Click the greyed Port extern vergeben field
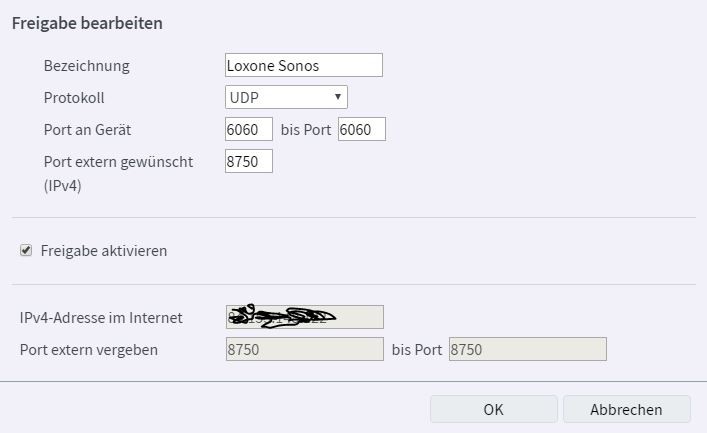Screen dimensions: 707x433 pyautogui.click(x=305, y=349)
